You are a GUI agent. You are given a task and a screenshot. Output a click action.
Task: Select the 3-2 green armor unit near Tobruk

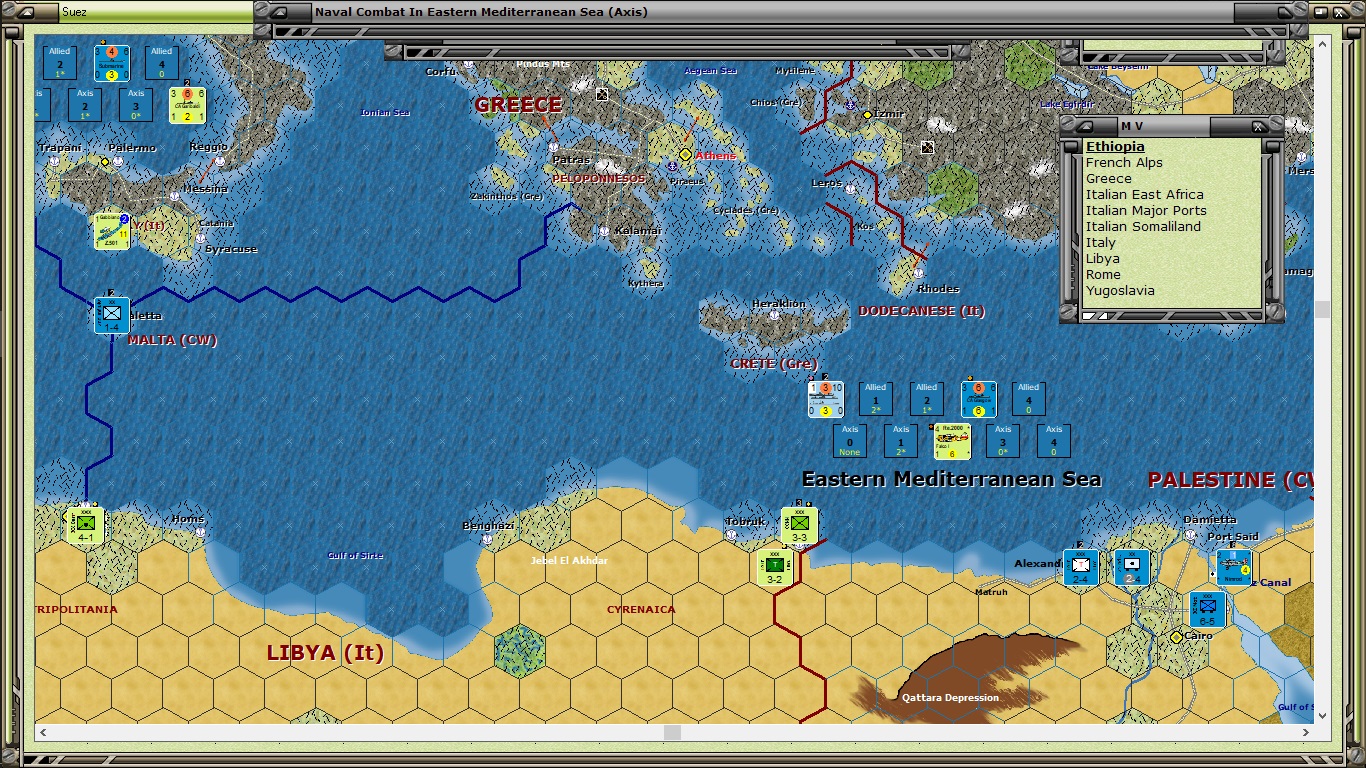coord(775,567)
